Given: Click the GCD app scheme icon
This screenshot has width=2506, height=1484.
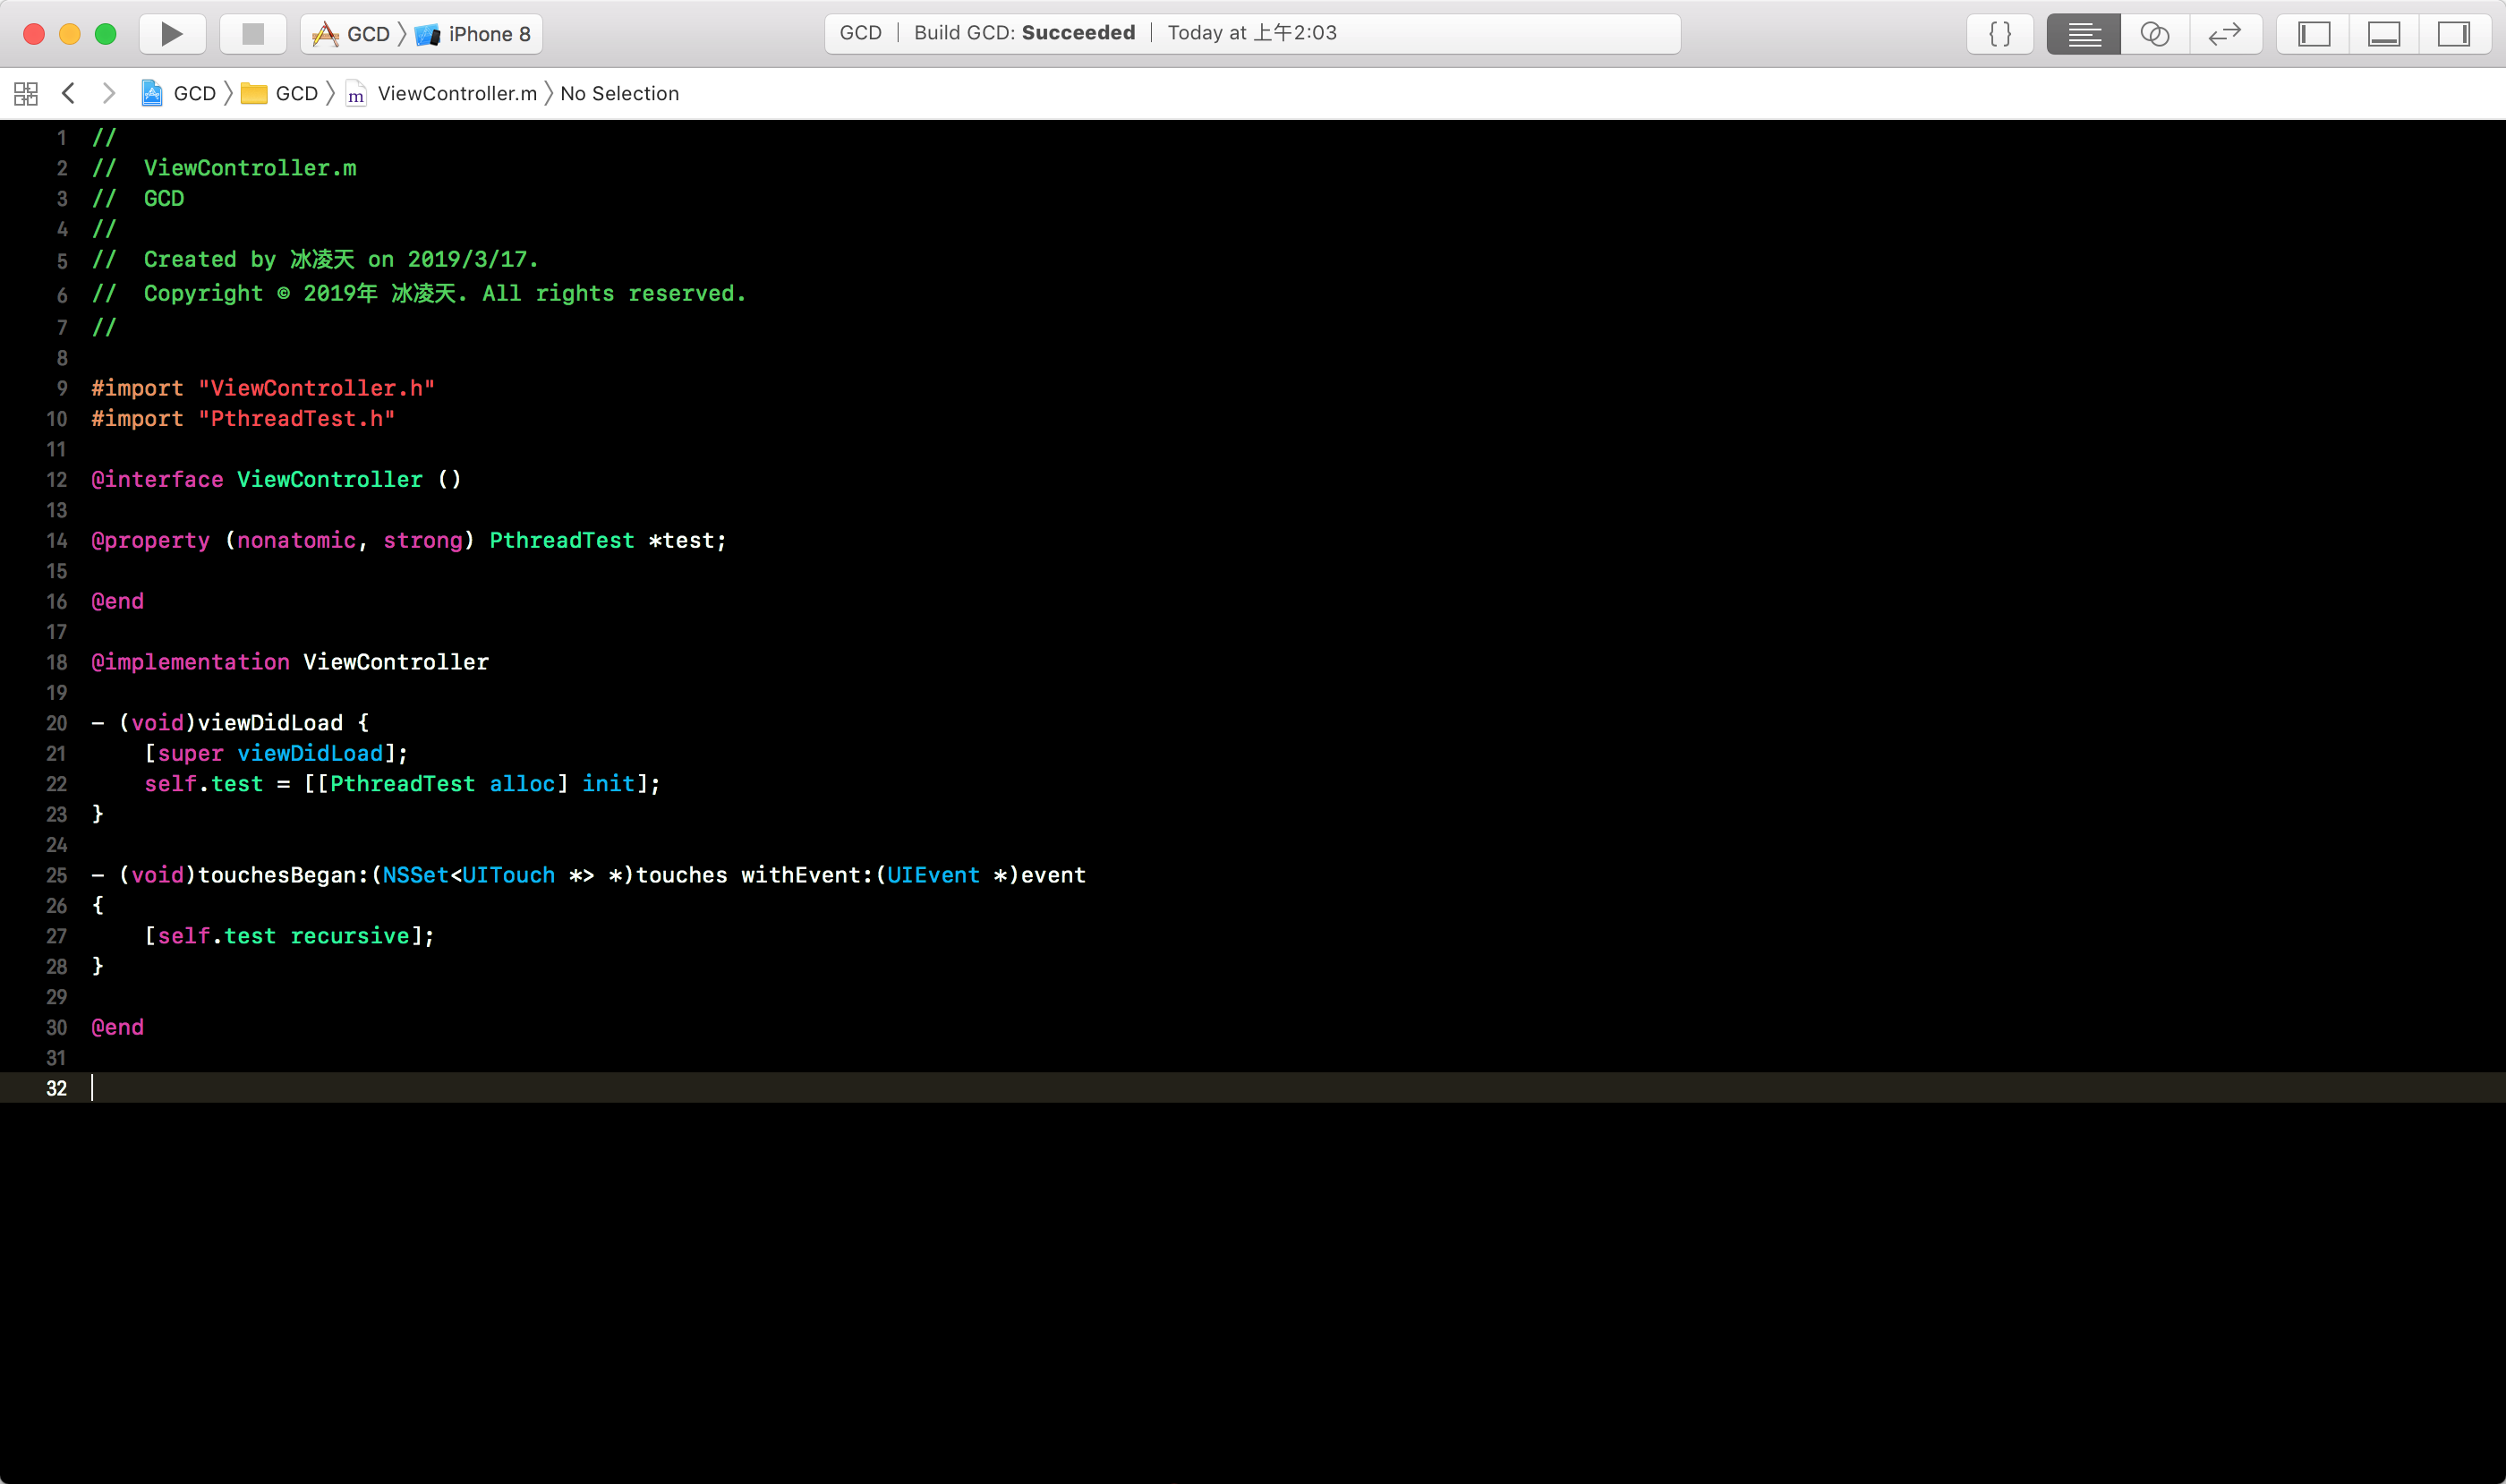Looking at the screenshot, I should click(x=325, y=35).
